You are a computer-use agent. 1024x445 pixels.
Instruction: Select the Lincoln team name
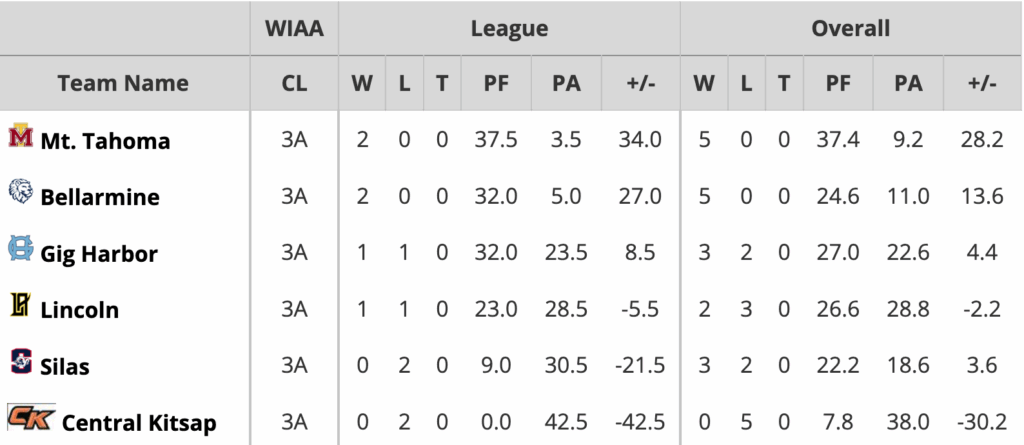pos(80,310)
